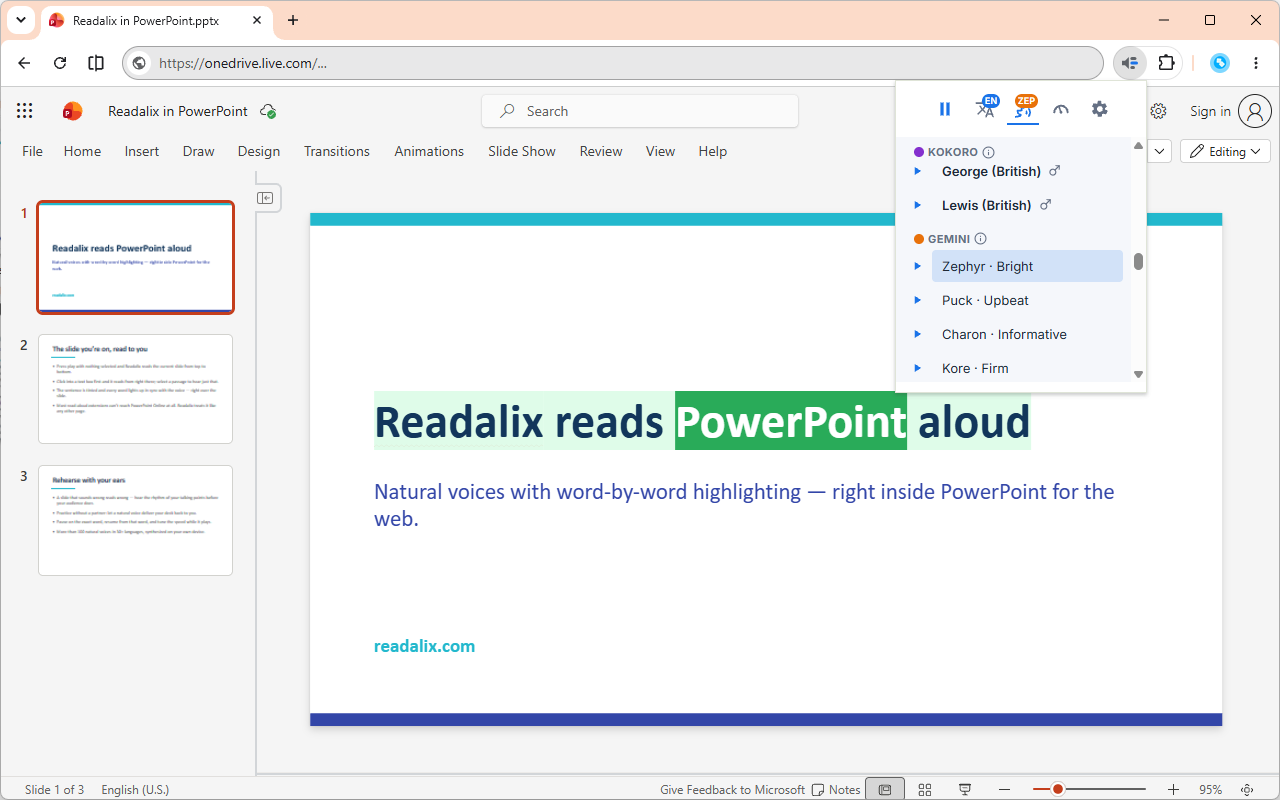Switch to Slide Sorter view

pos(925,789)
